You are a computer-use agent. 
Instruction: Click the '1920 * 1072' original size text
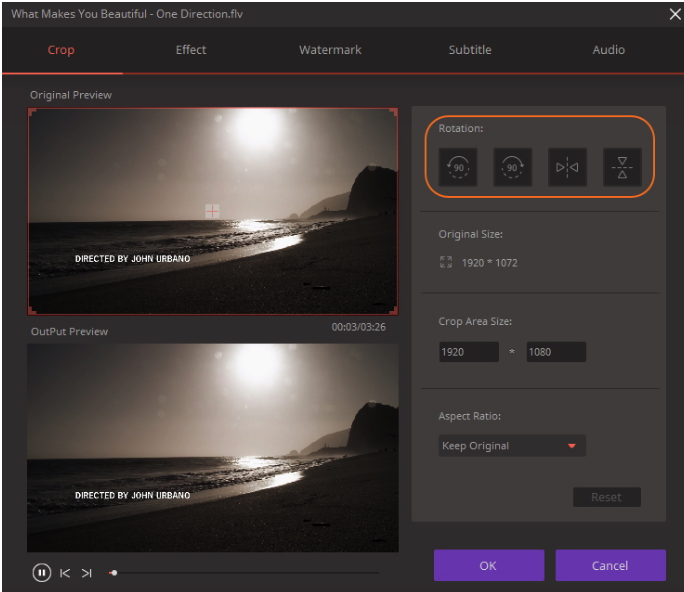click(x=489, y=263)
